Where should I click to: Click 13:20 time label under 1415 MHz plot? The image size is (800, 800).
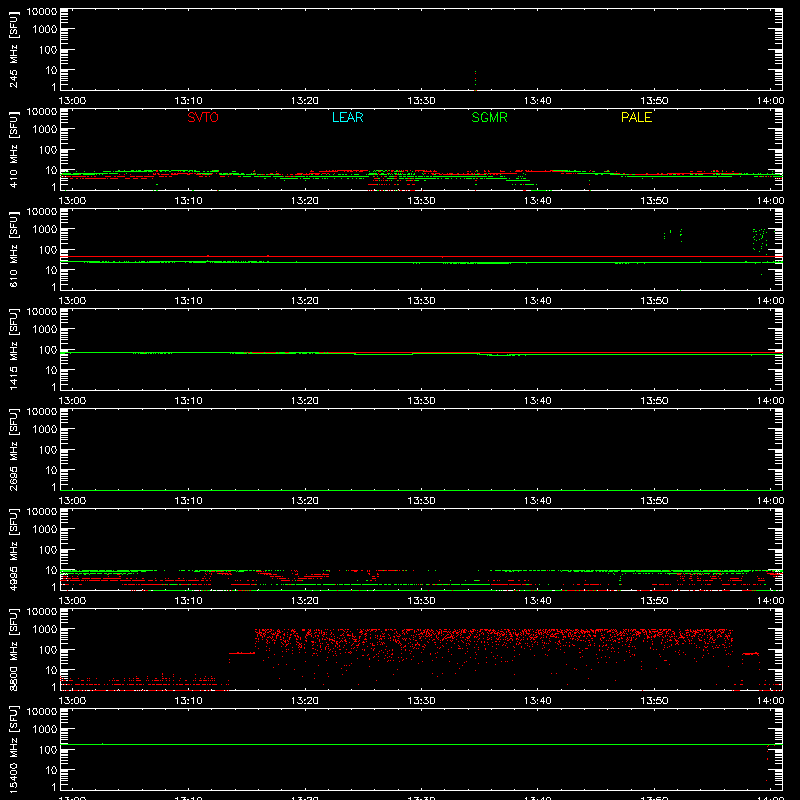pos(305,401)
